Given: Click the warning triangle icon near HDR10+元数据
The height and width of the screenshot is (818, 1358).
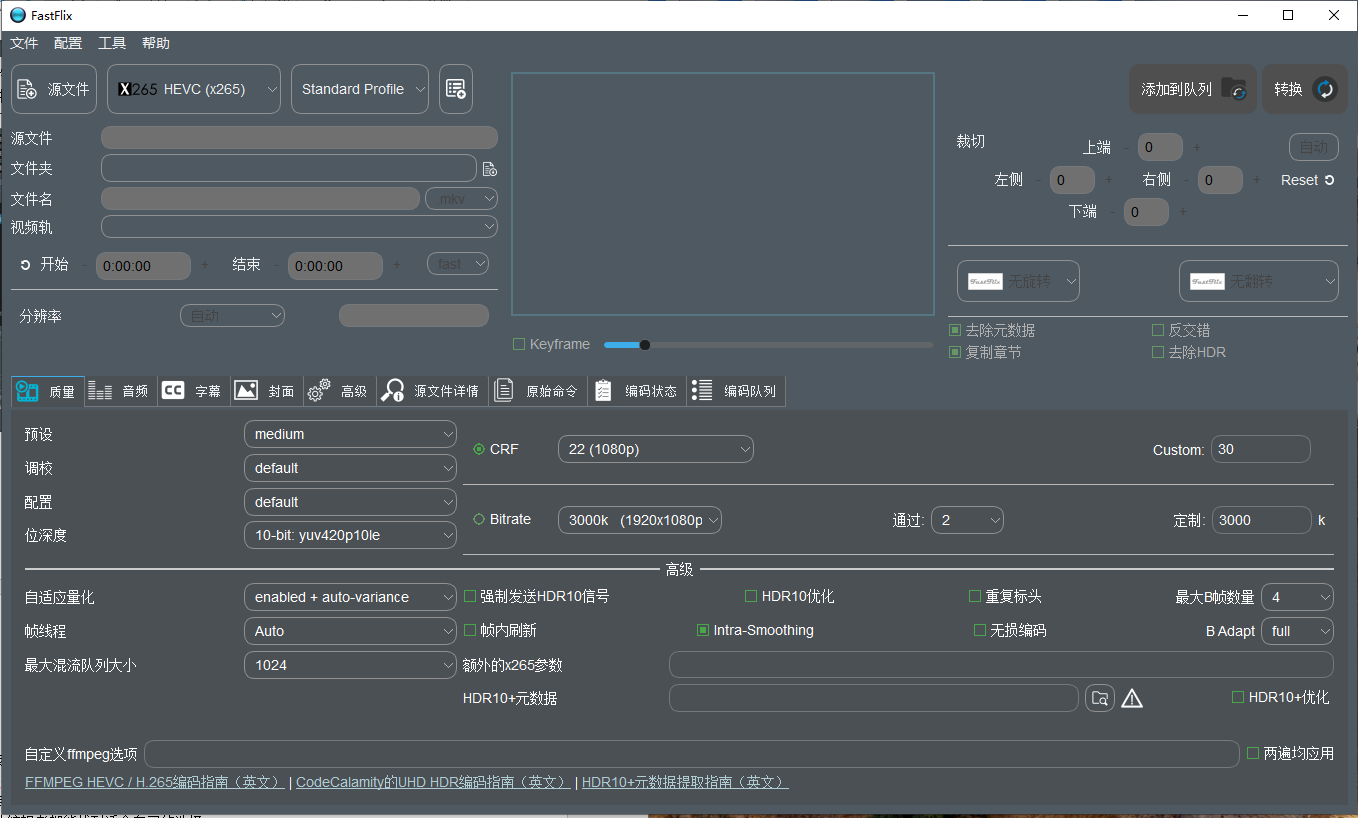Looking at the screenshot, I should (1132, 698).
